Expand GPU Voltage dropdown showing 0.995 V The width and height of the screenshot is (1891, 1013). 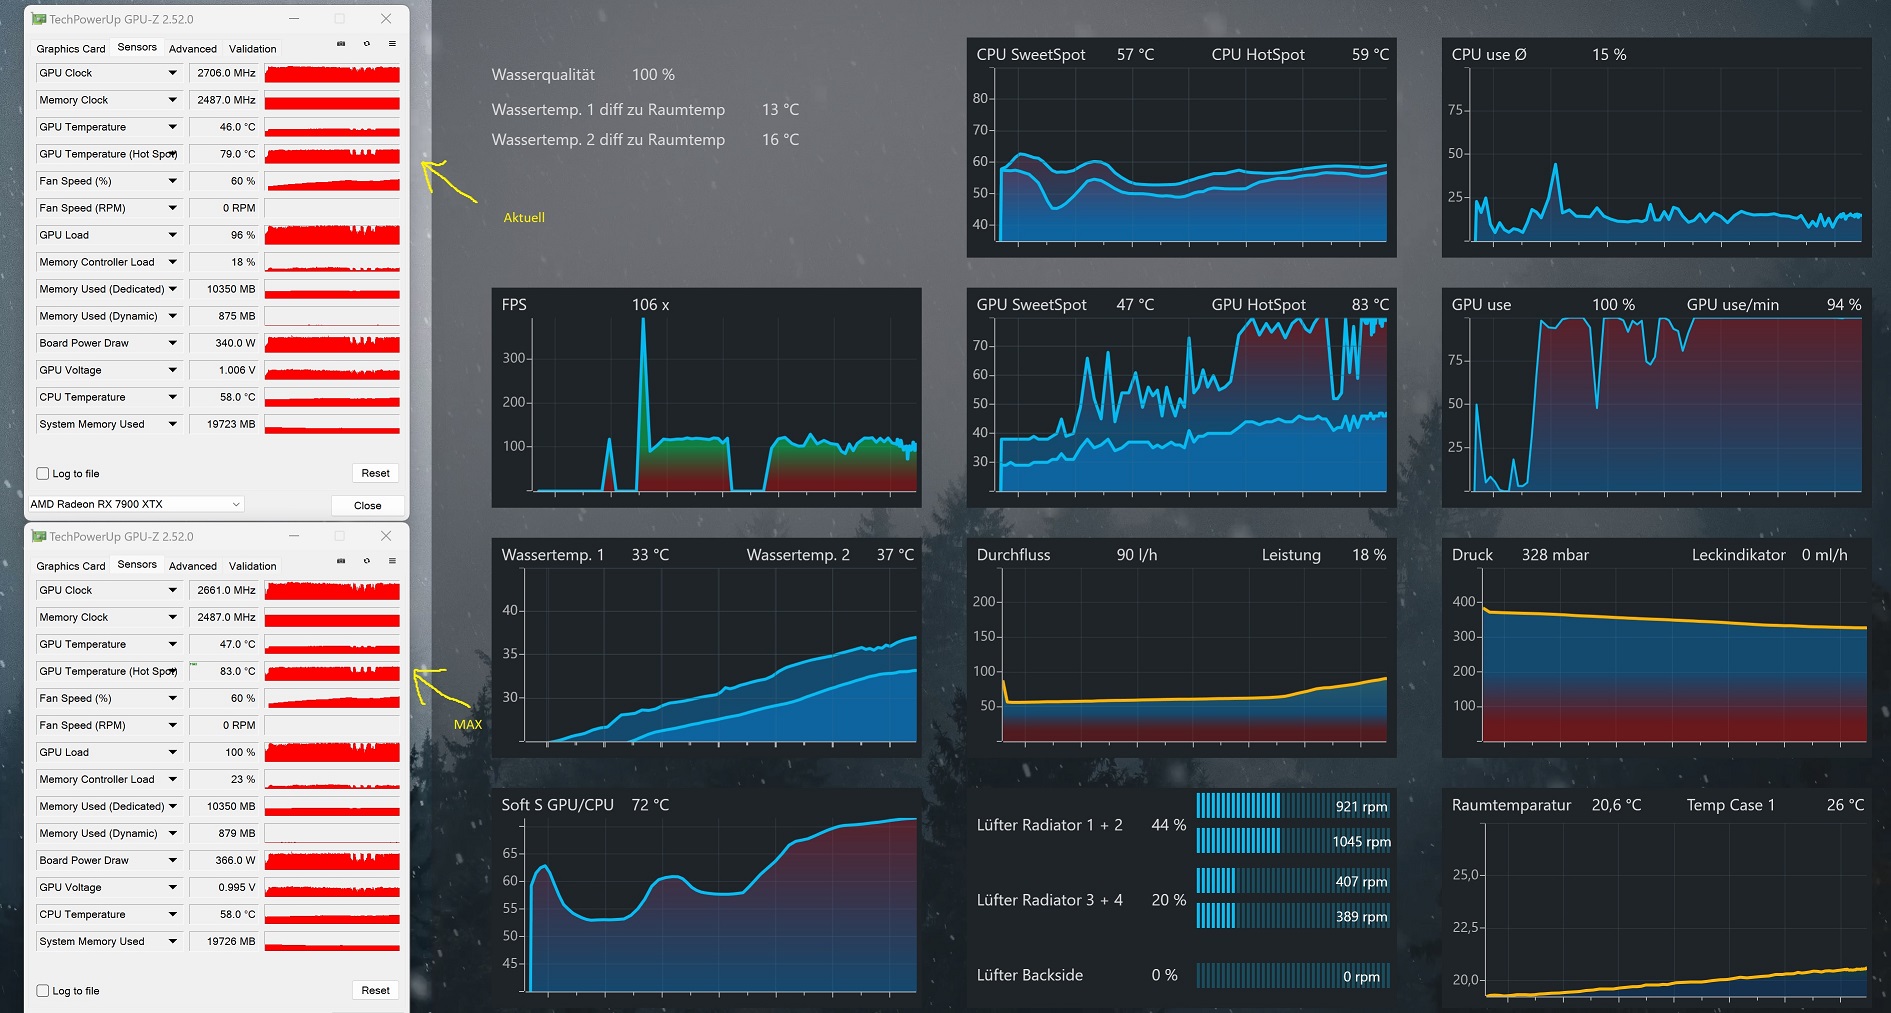[172, 887]
